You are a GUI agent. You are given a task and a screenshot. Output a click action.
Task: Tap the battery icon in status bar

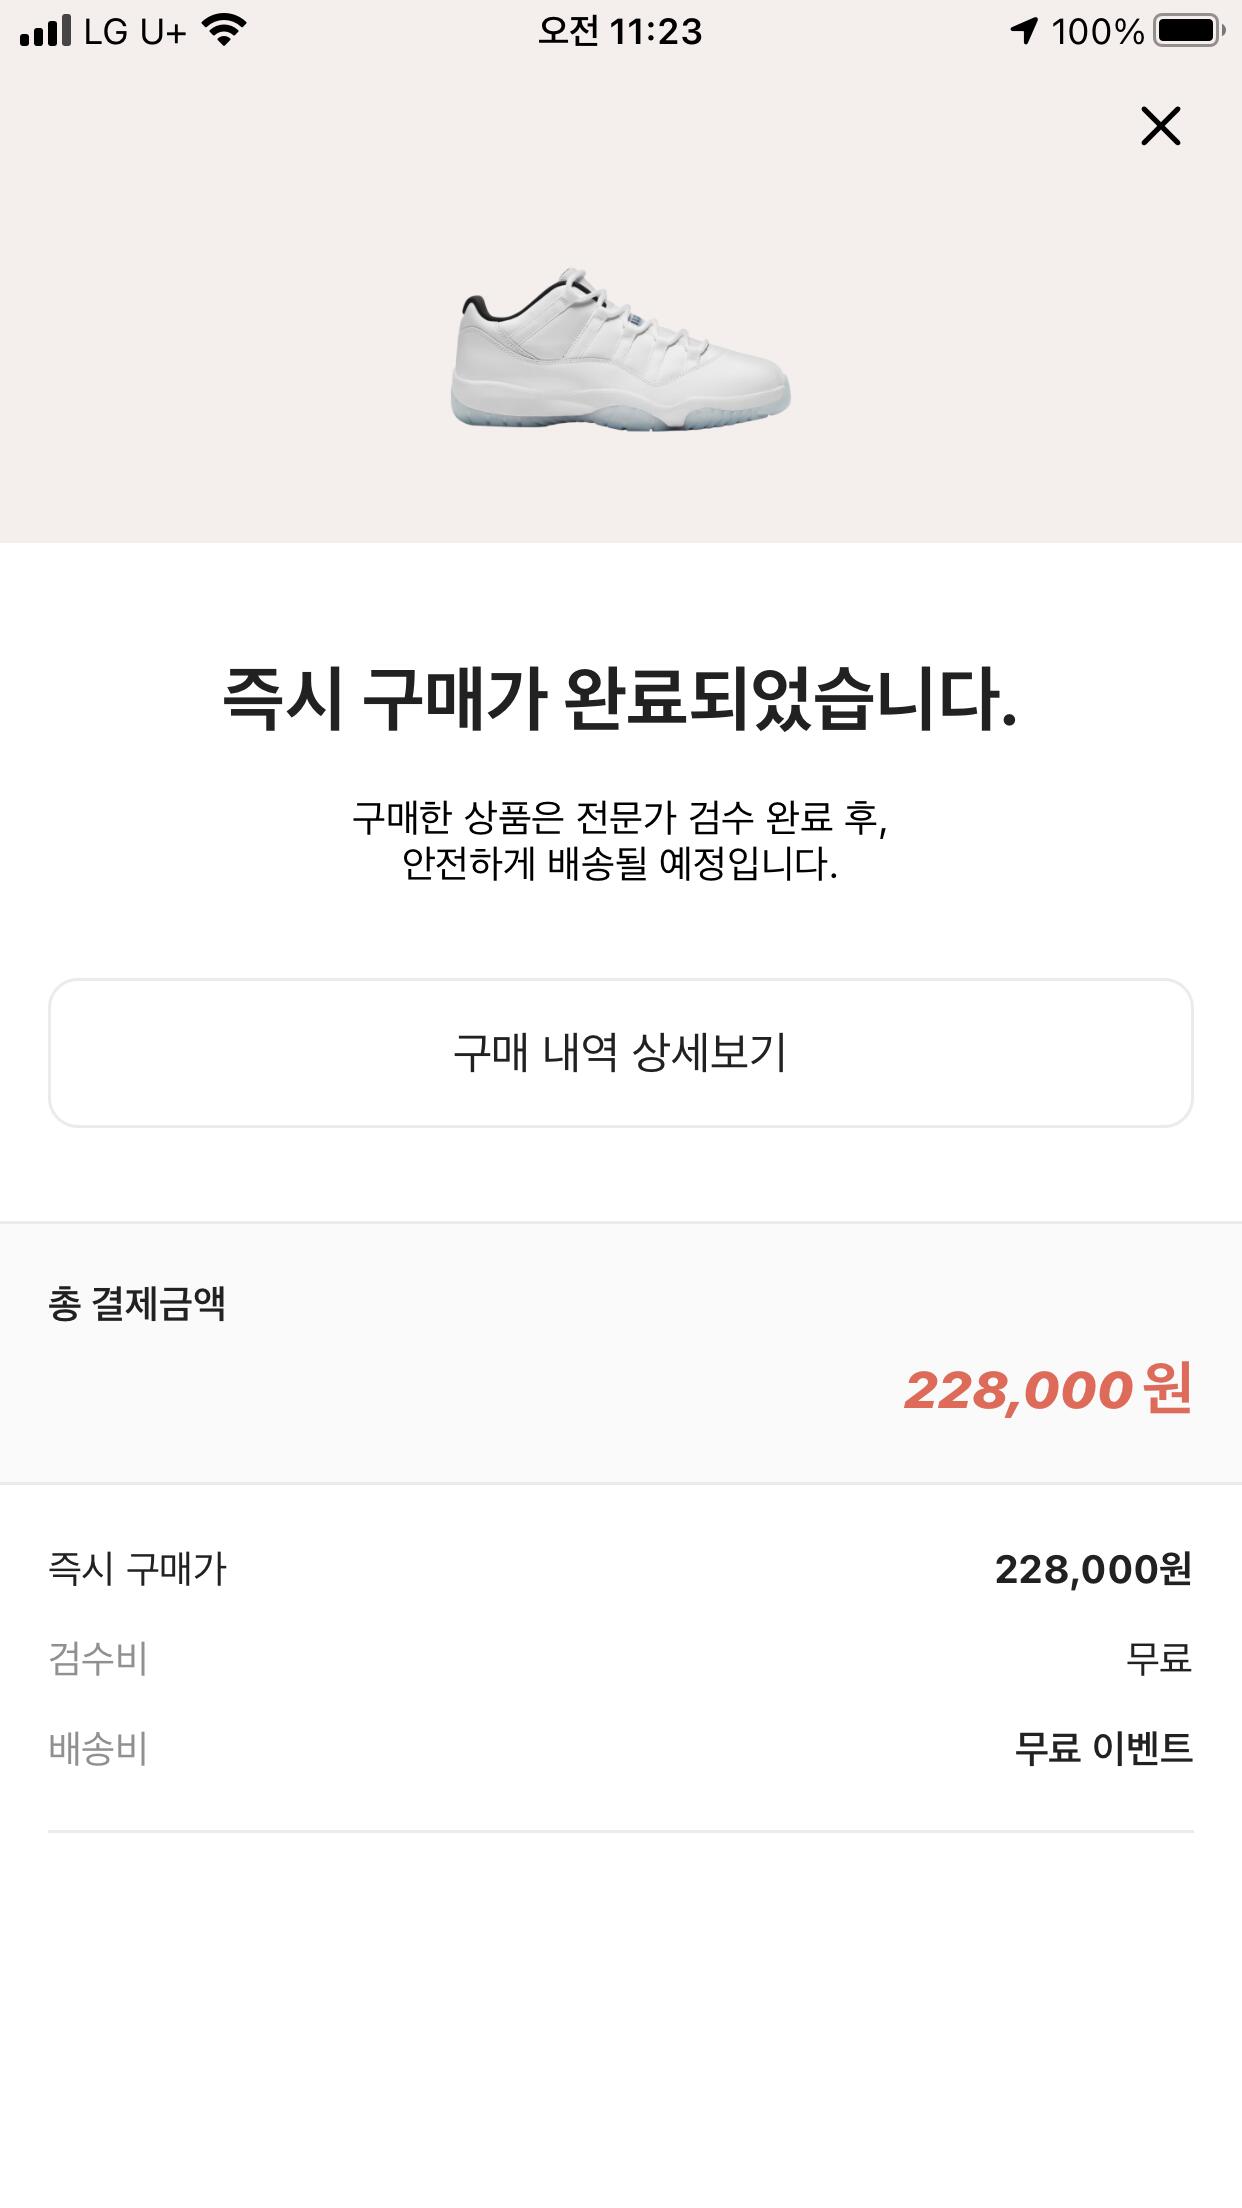[1188, 31]
